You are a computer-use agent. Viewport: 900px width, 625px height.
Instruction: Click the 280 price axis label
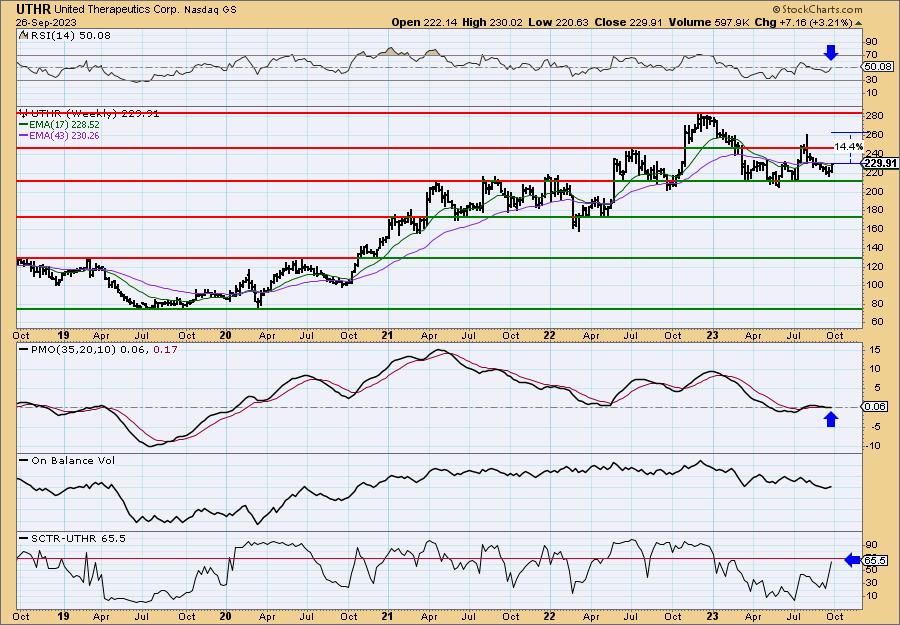pyautogui.click(x=873, y=117)
